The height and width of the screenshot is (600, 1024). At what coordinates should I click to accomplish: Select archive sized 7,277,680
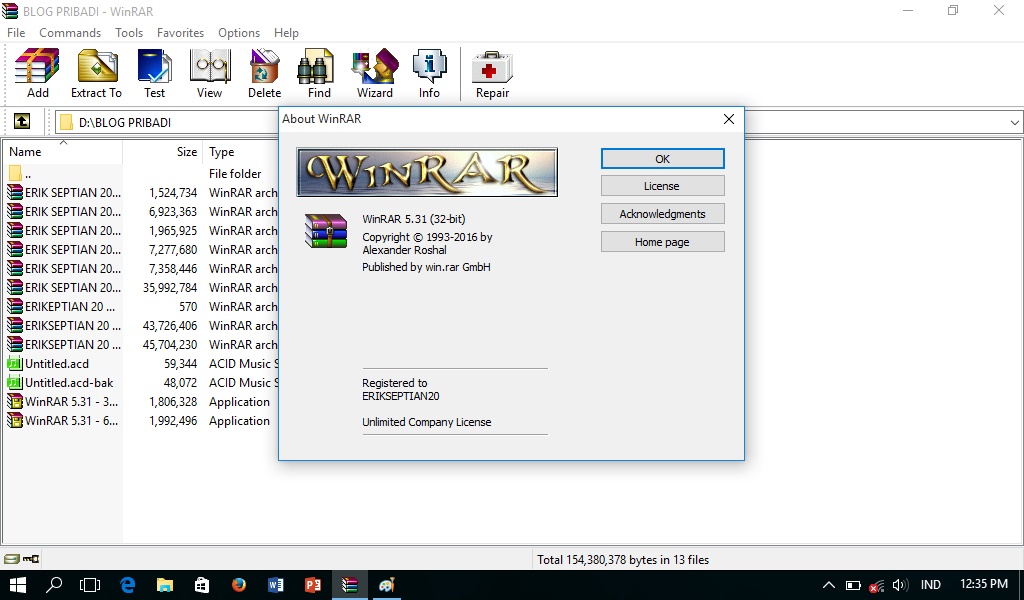pyautogui.click(x=141, y=249)
